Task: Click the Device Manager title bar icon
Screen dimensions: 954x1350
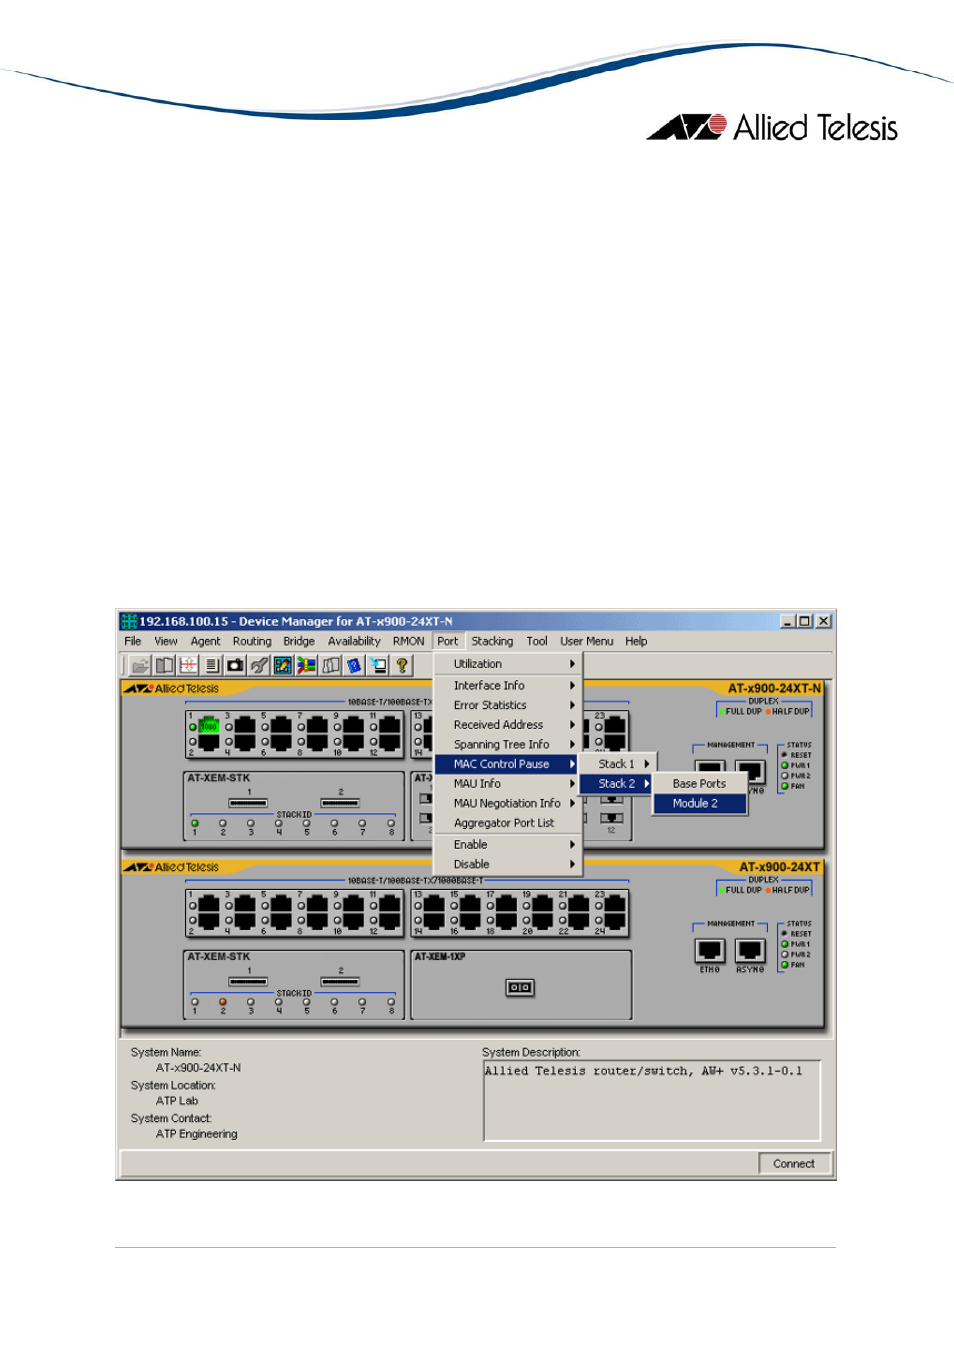Action: coord(128,621)
